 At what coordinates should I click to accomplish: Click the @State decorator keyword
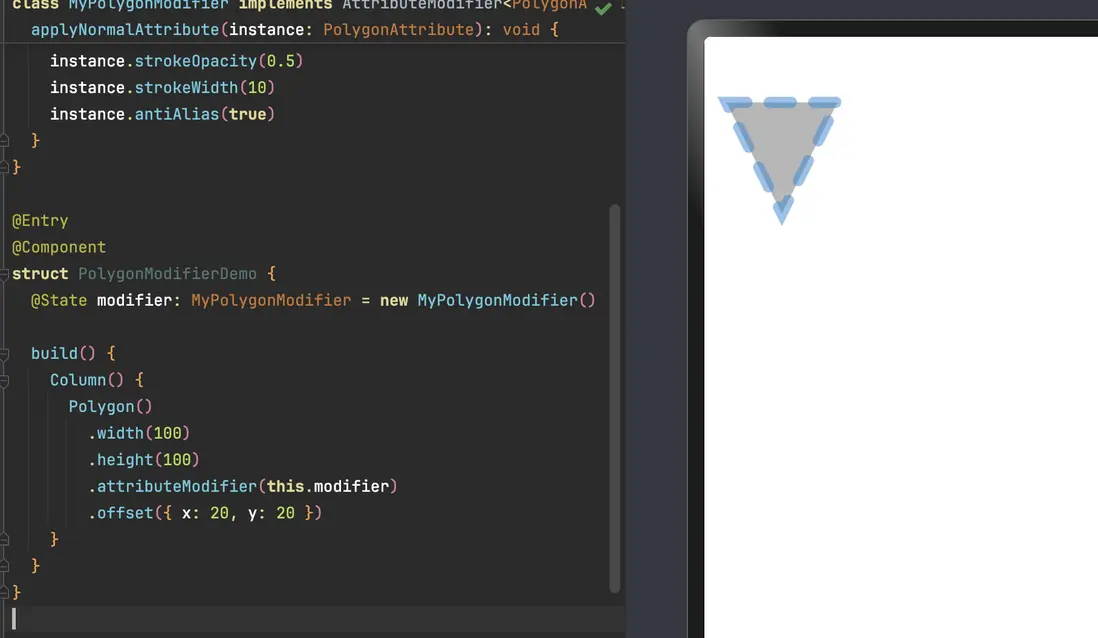[59, 300]
